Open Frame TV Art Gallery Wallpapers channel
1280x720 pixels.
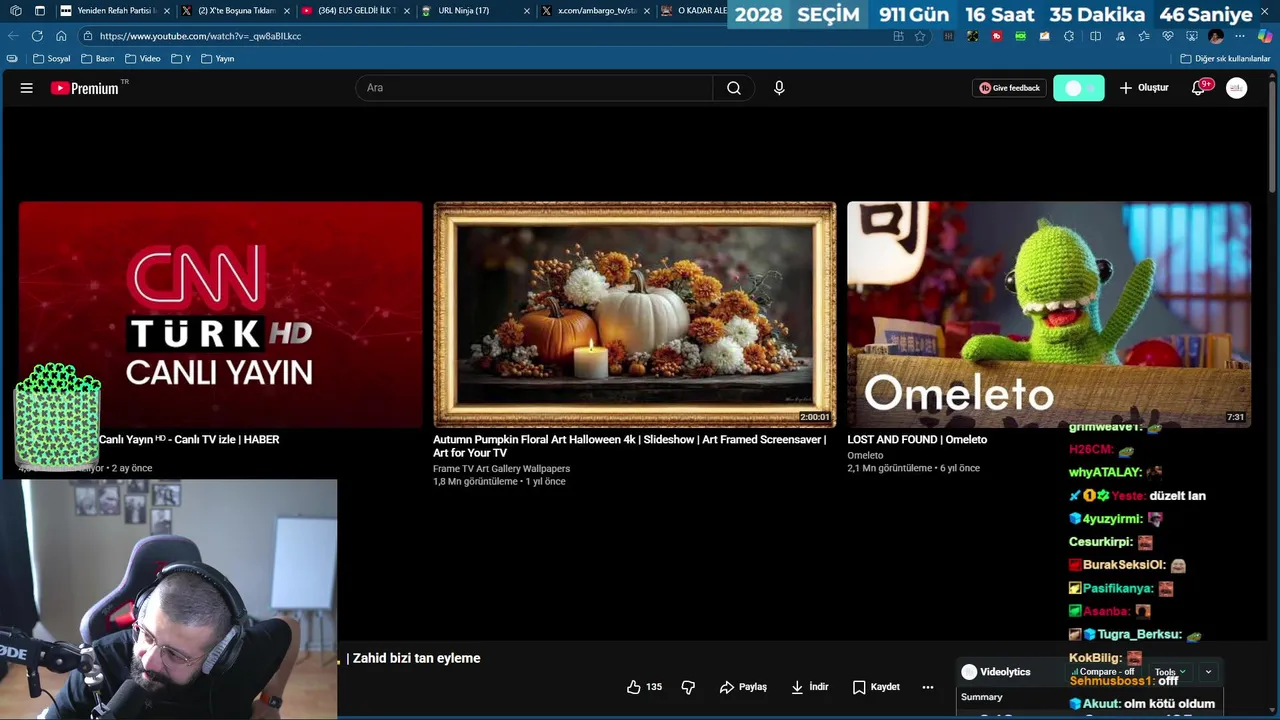point(501,469)
